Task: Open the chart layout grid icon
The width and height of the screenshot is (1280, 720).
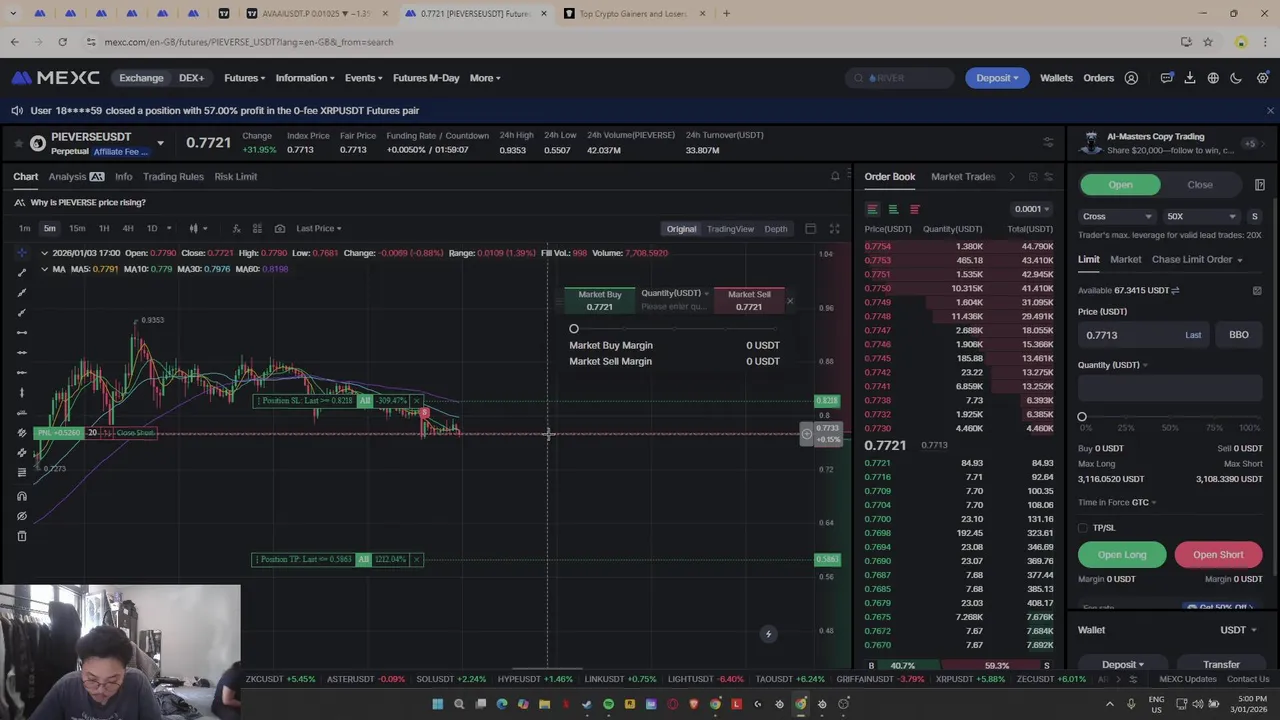Action: click(x=257, y=229)
